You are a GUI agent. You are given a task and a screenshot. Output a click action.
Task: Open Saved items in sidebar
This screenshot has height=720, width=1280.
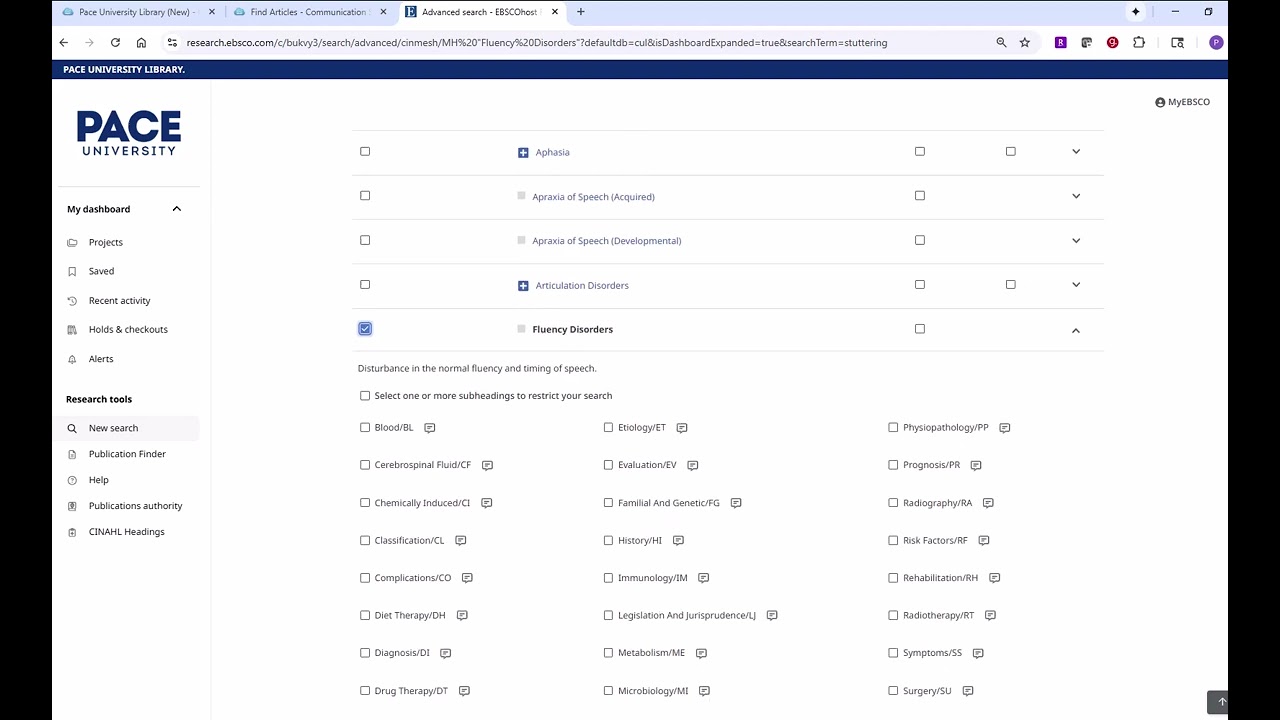[x=101, y=271]
